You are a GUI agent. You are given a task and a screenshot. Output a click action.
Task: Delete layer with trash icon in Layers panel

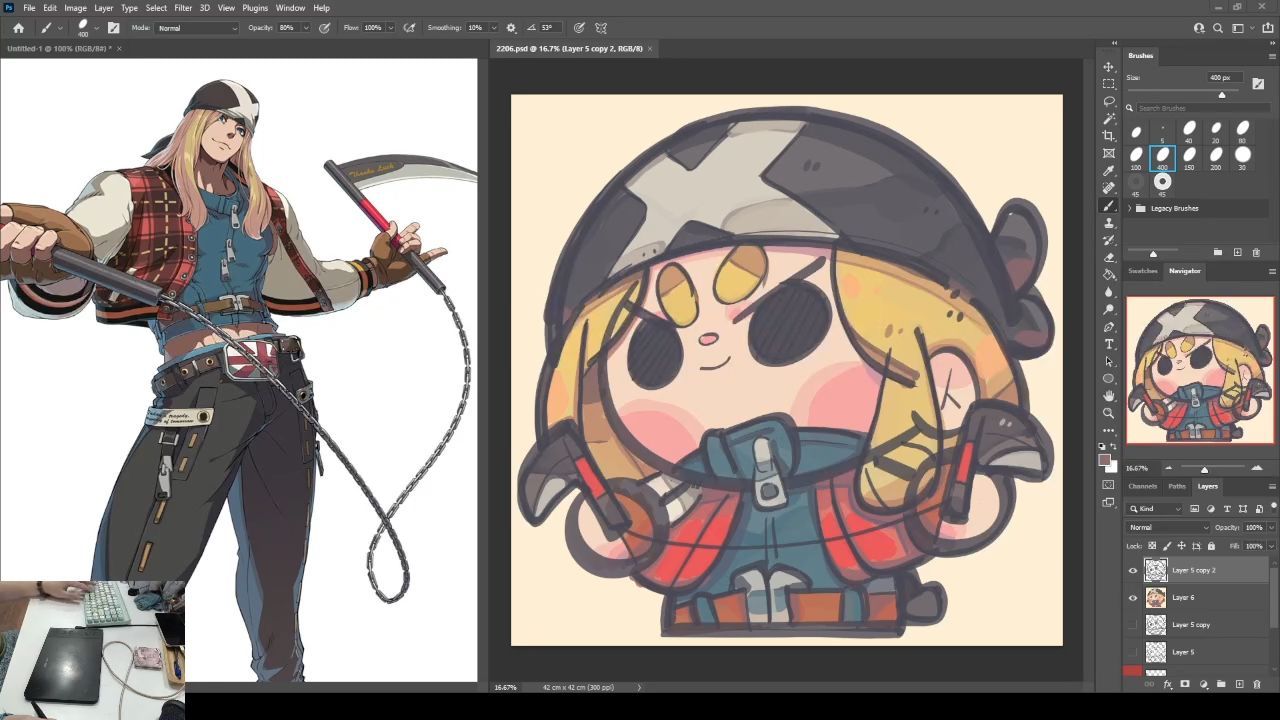pyautogui.click(x=1257, y=684)
